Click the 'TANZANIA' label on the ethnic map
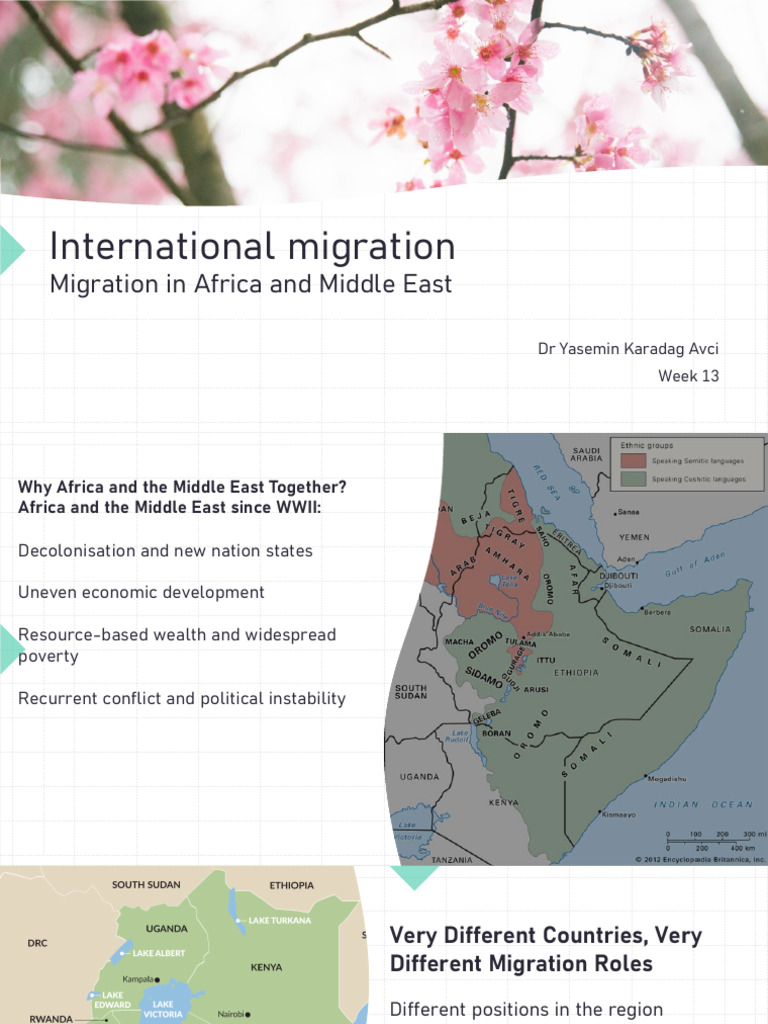The height and width of the screenshot is (1024, 768). [x=451, y=860]
